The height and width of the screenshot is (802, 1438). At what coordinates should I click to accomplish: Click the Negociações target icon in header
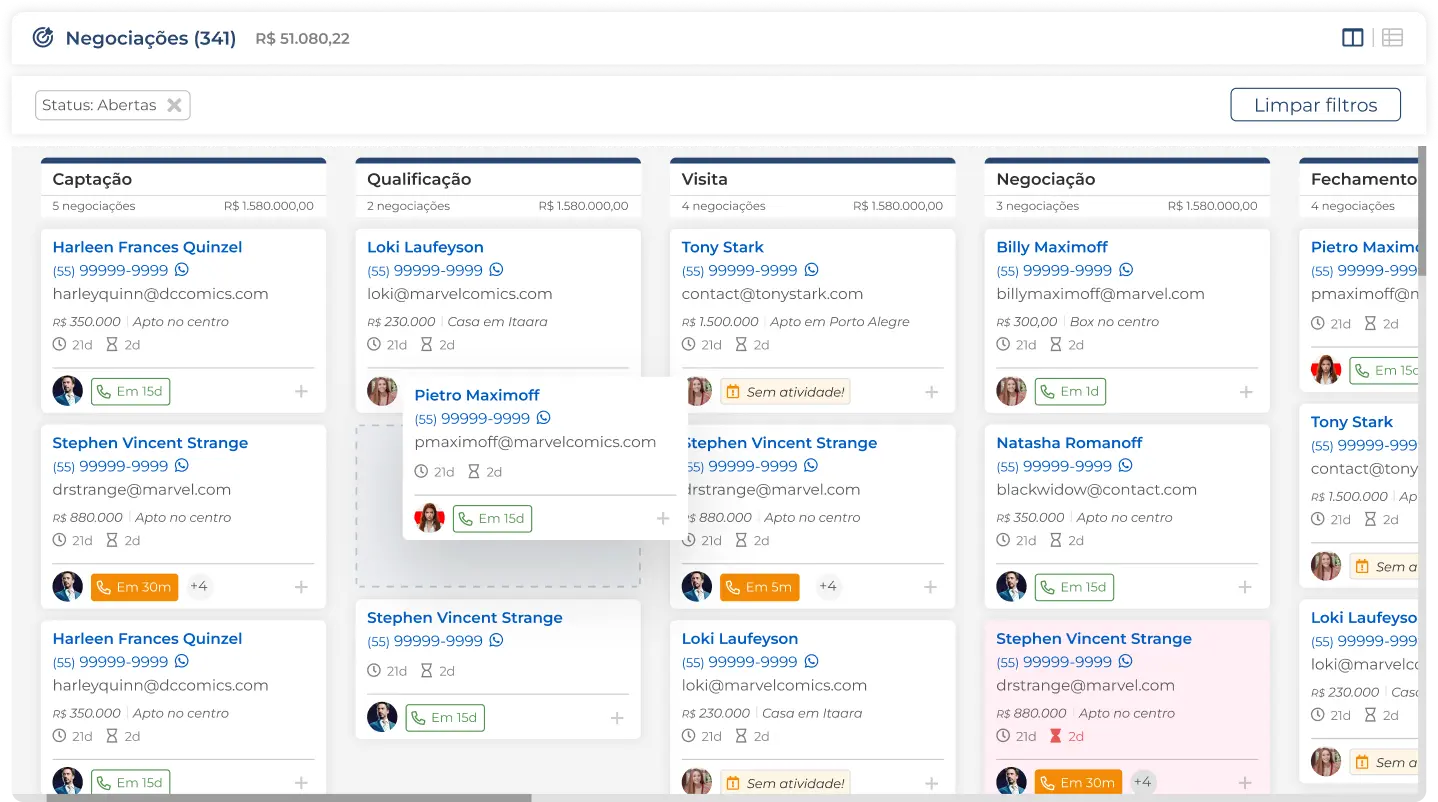pyautogui.click(x=42, y=38)
